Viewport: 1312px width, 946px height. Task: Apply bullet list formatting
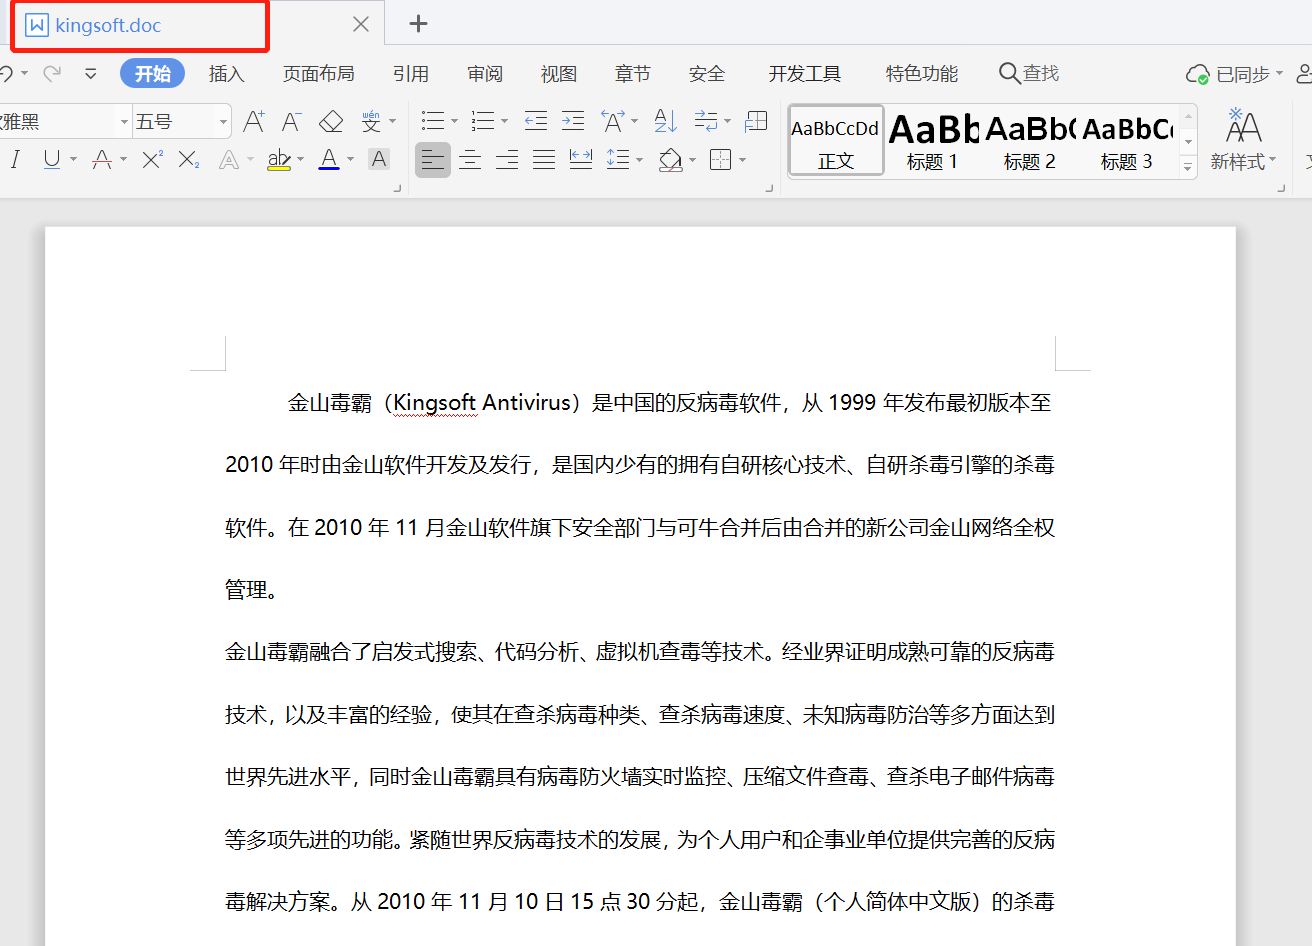[432, 121]
